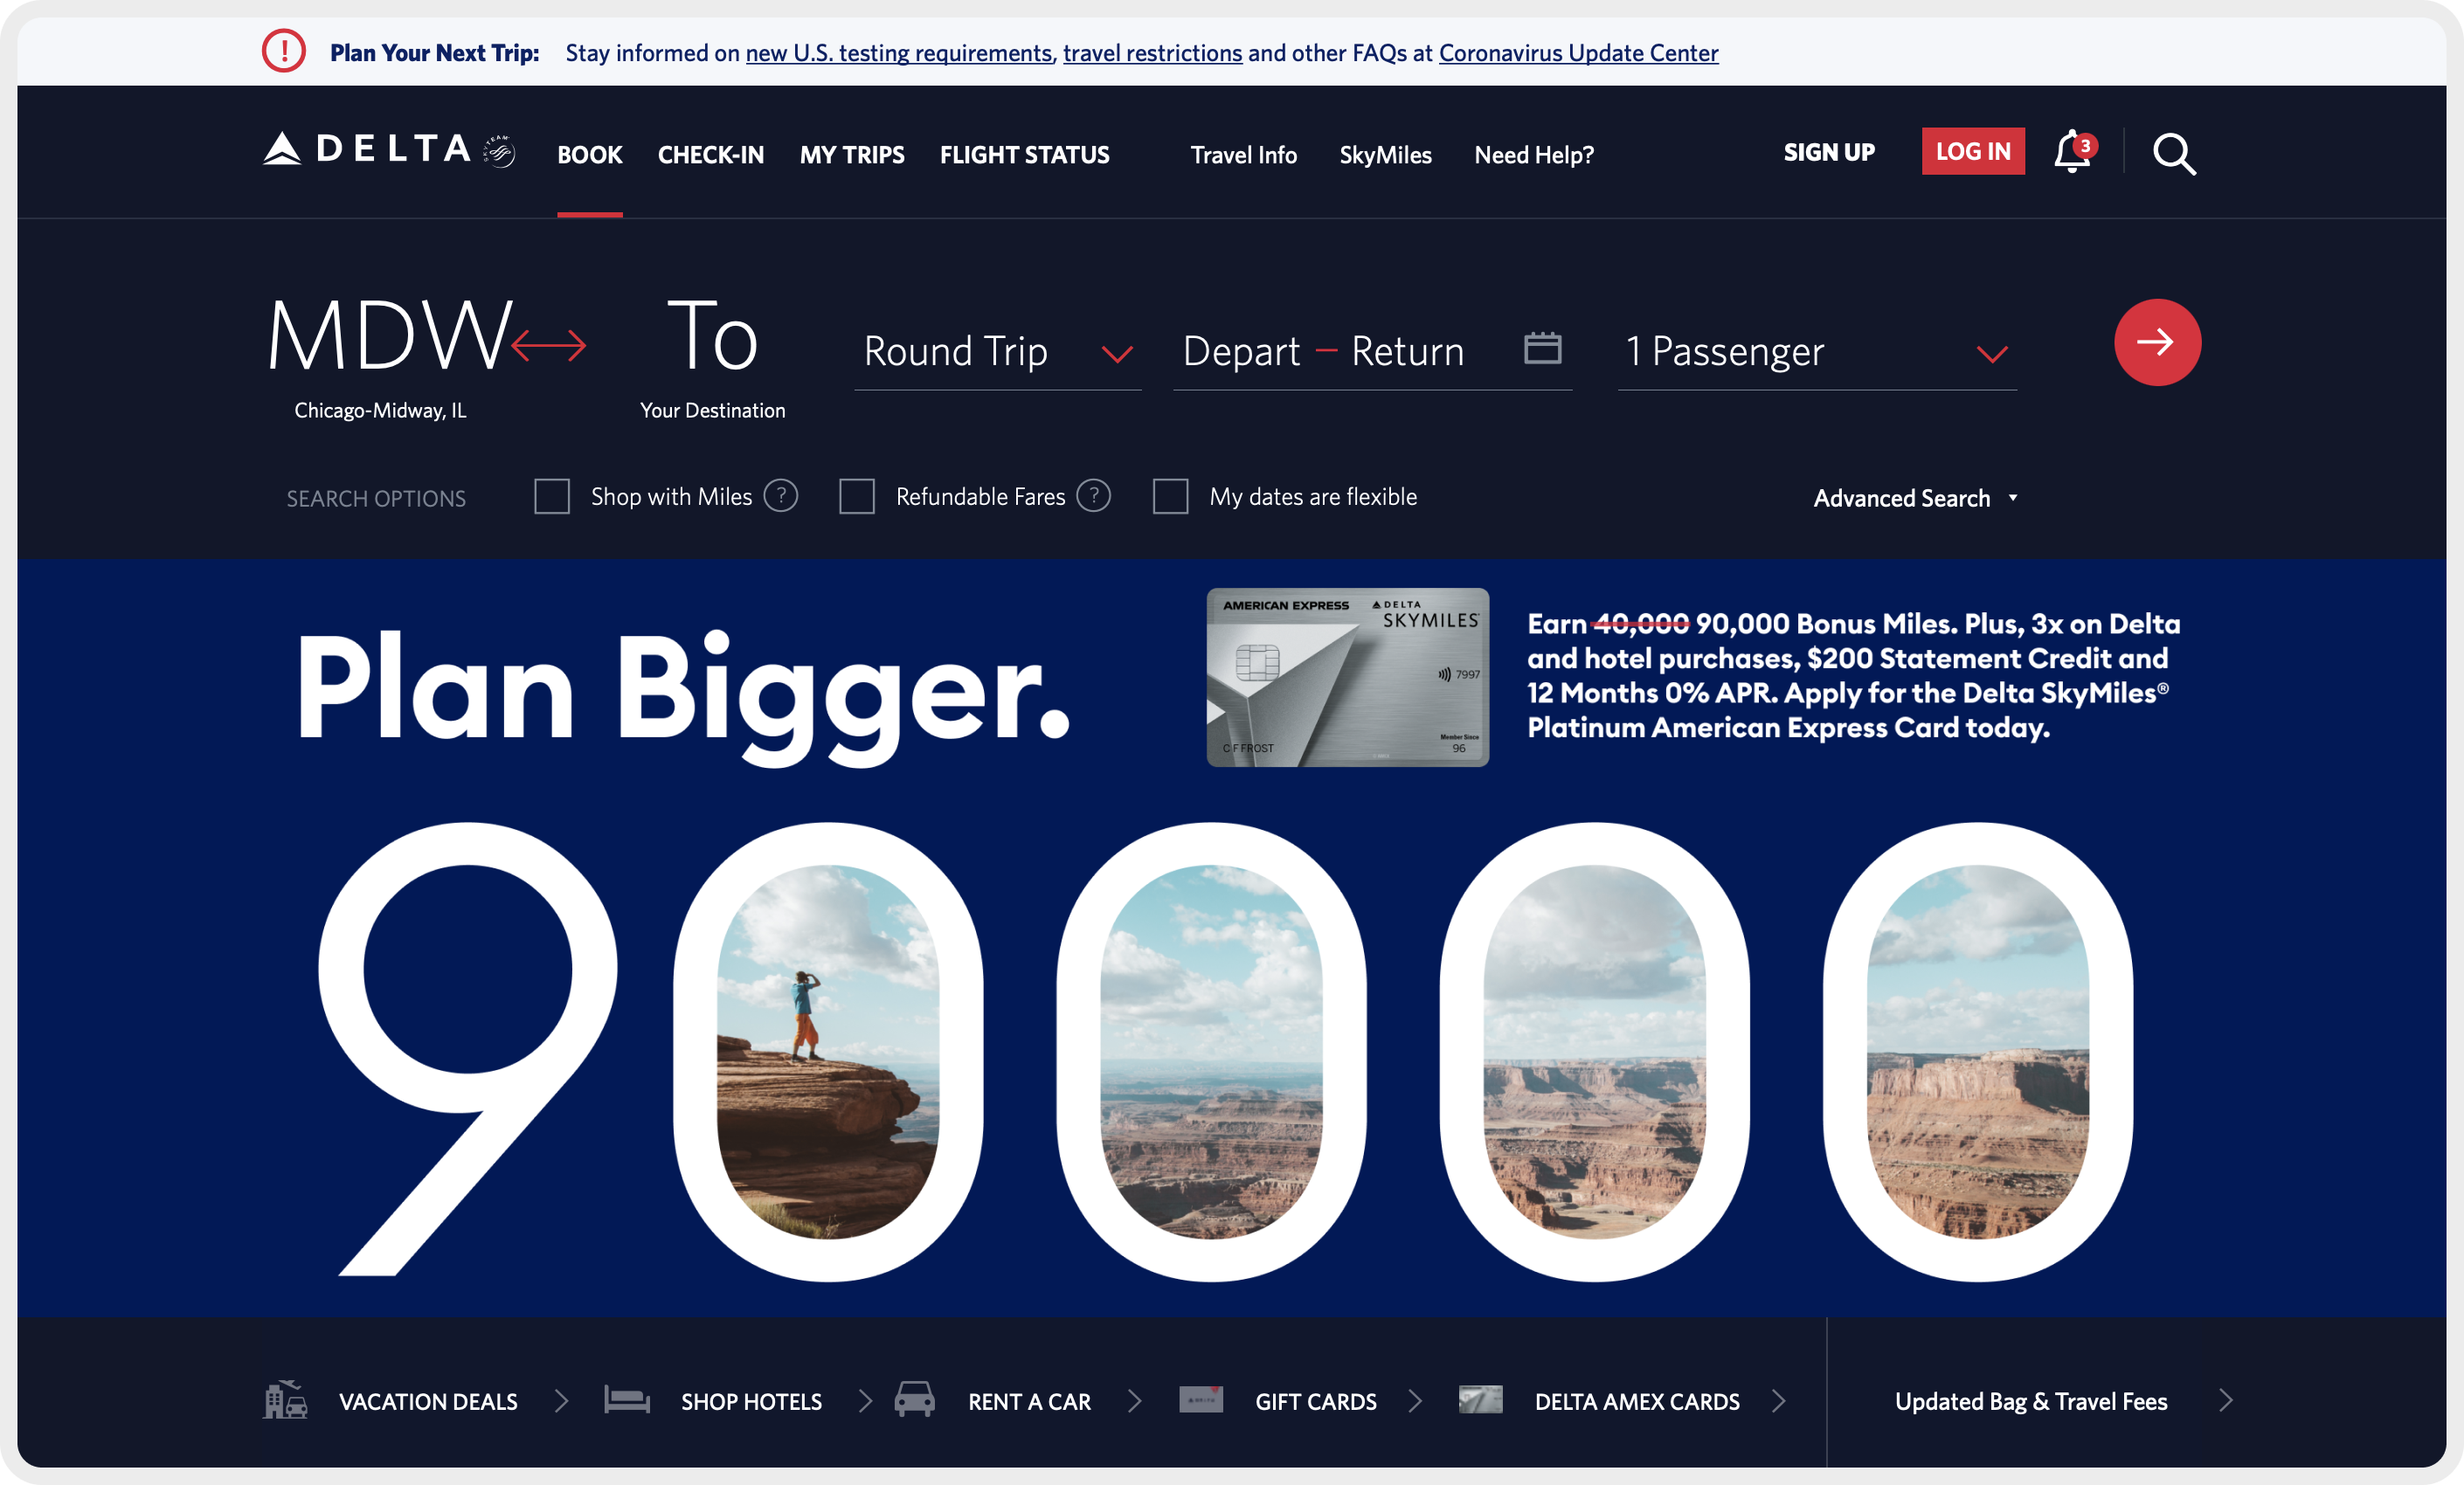The width and height of the screenshot is (2464, 1485).
Task: Click the Shop with Miles help icon
Action: tap(780, 496)
